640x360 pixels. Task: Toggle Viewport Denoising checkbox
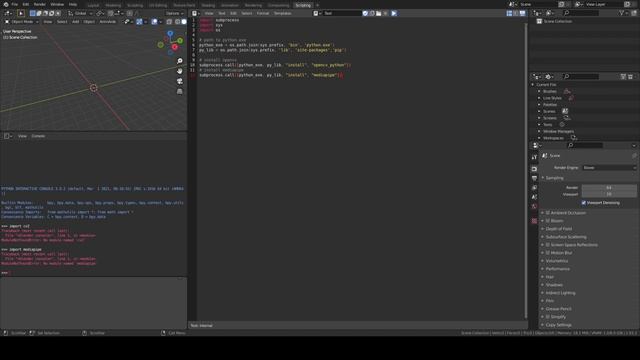[x=584, y=203]
